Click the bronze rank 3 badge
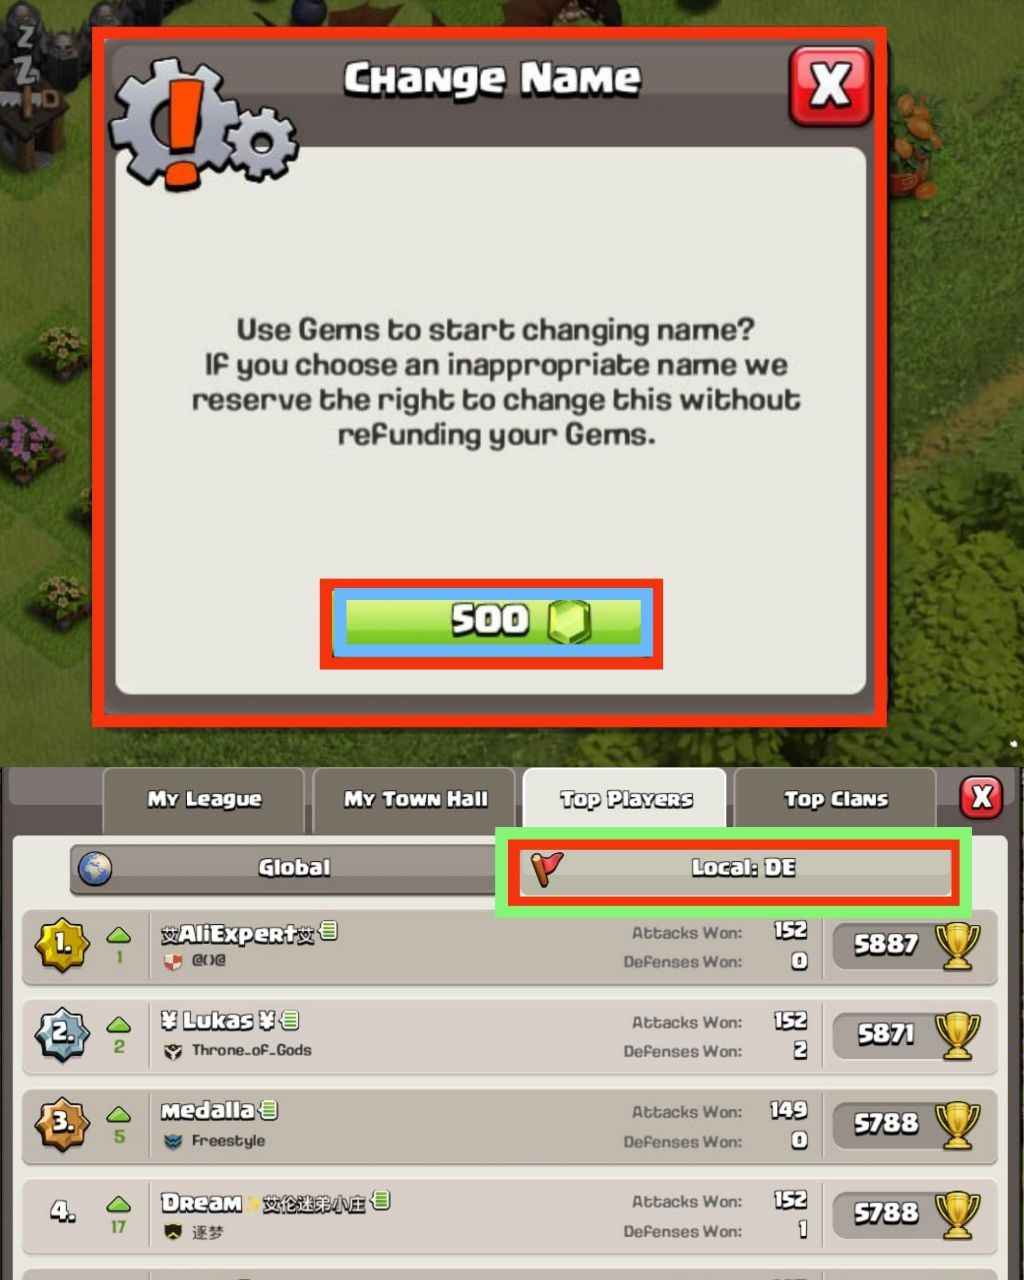The width and height of the screenshot is (1024, 1280). pyautogui.click(x=63, y=1123)
